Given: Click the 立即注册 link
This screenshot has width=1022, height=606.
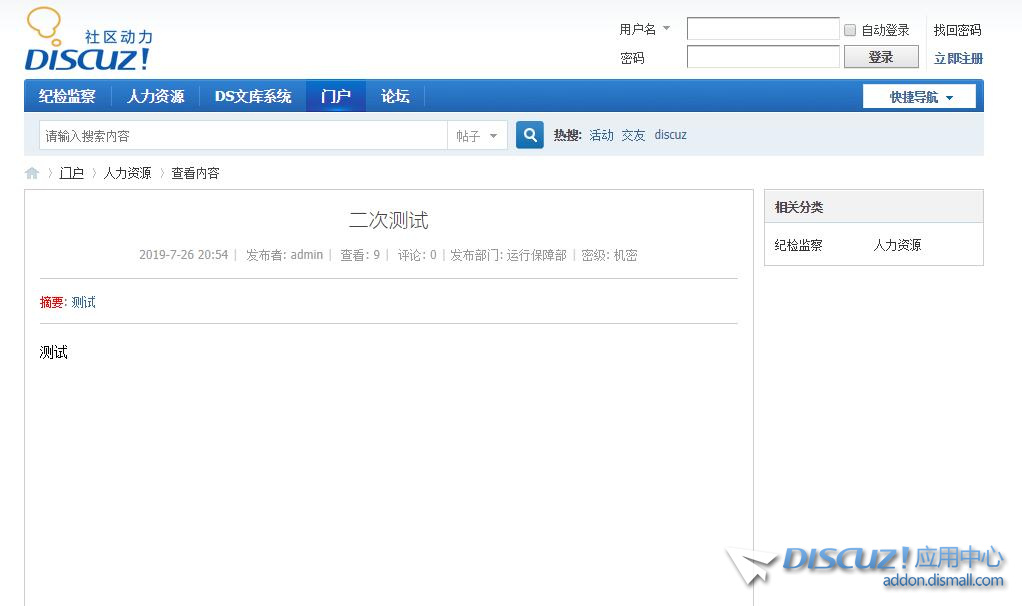Looking at the screenshot, I should click(958, 59).
